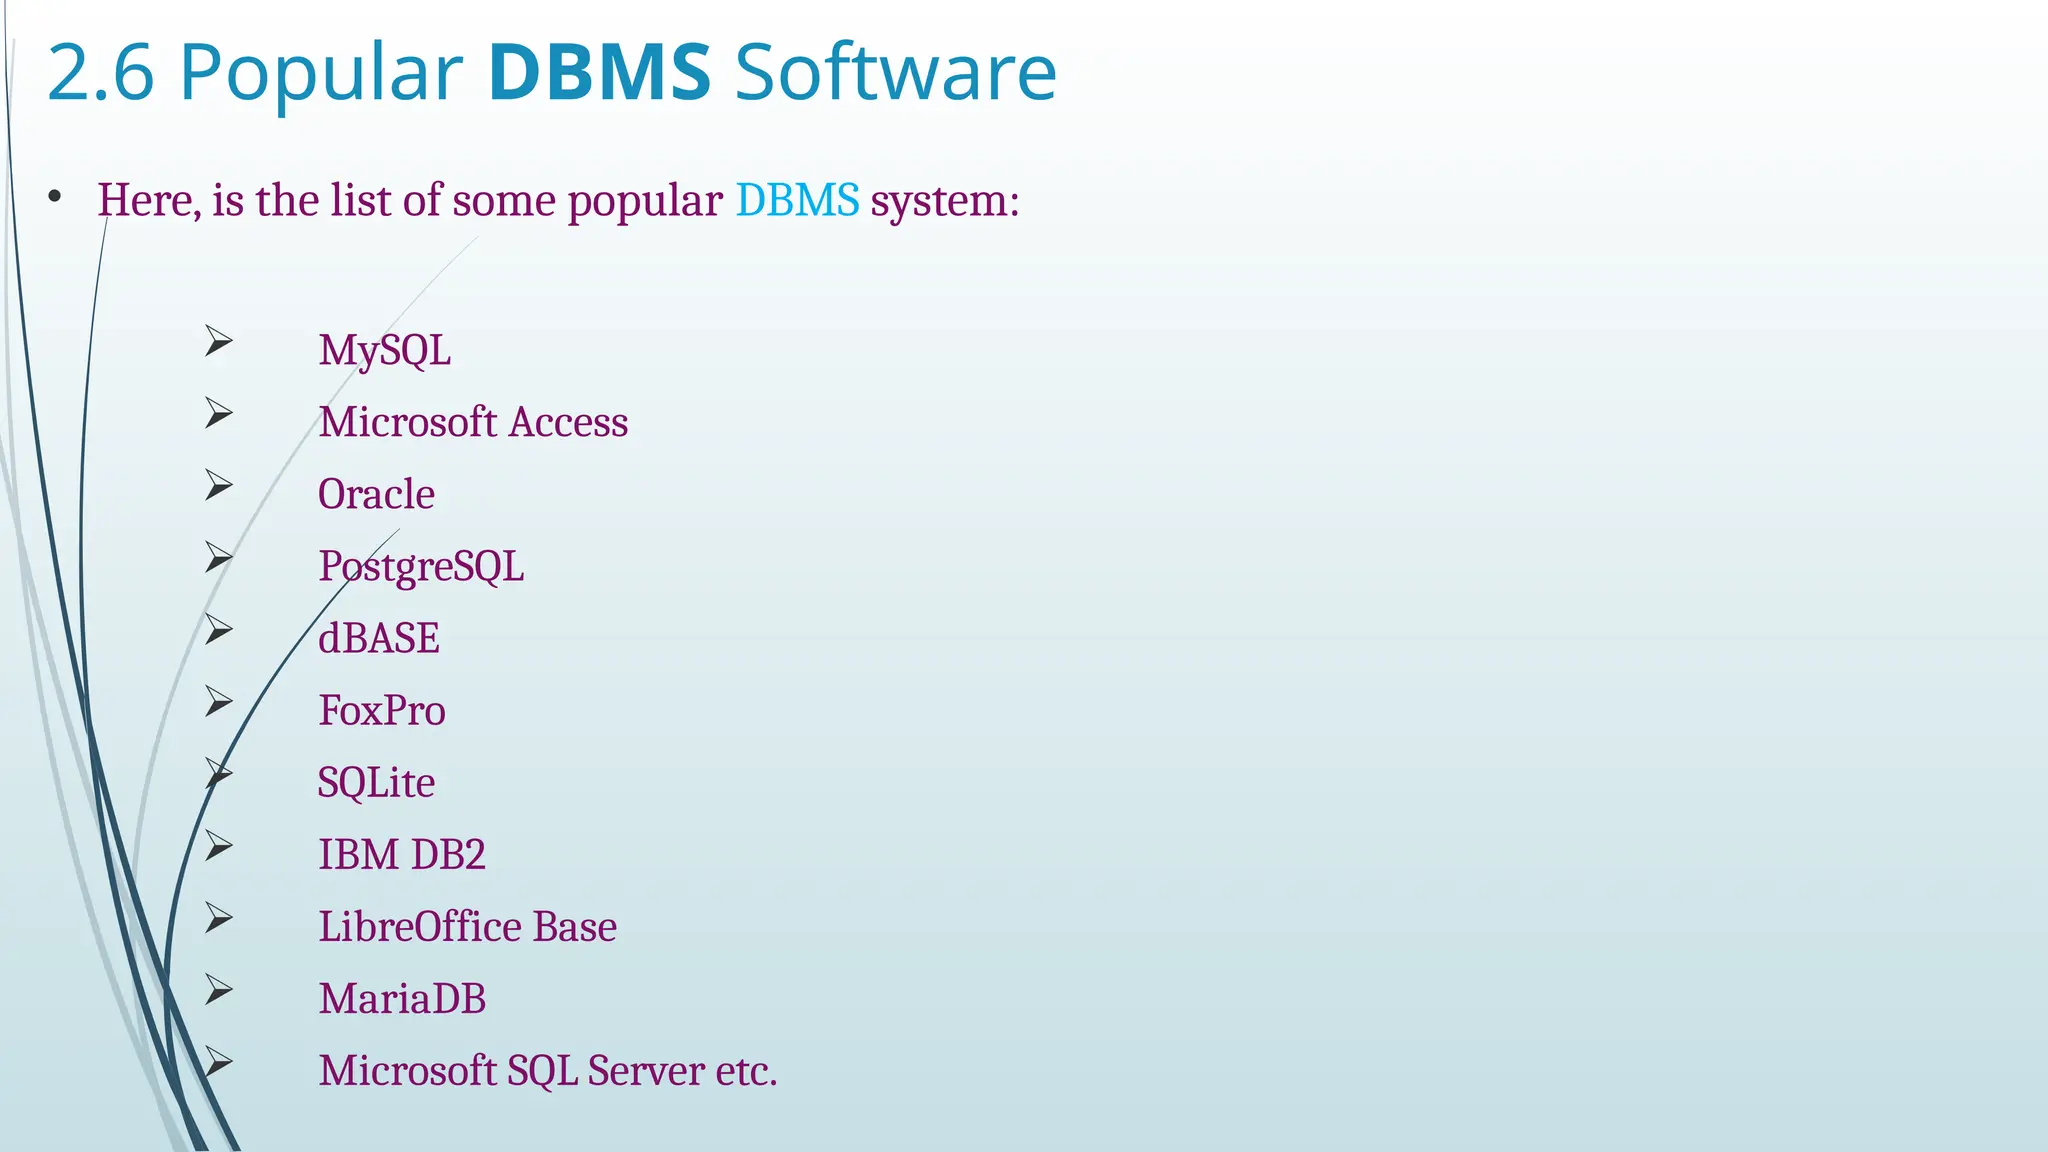Click the round bullet before 'Here, is the list'
Screen dimensions: 2048x1152
pos(55,196)
